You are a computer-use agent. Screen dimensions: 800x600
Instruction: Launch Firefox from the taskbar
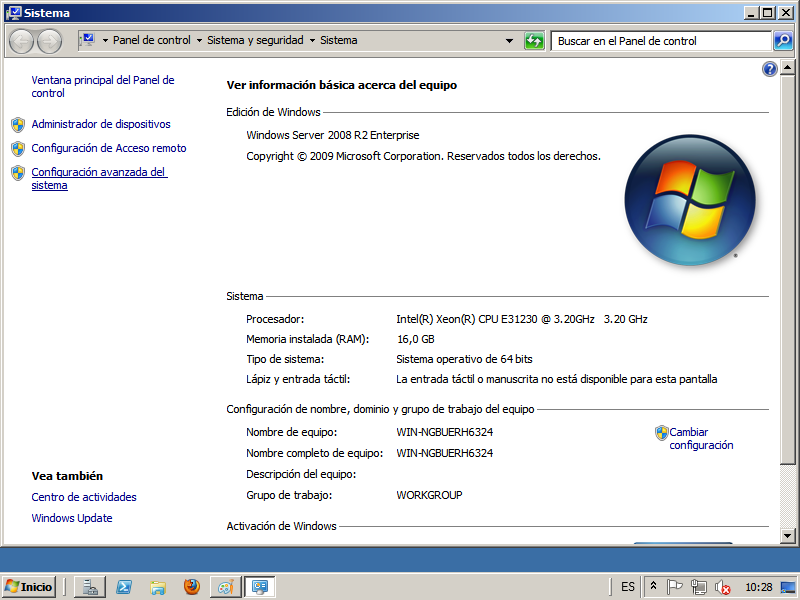[x=192, y=587]
